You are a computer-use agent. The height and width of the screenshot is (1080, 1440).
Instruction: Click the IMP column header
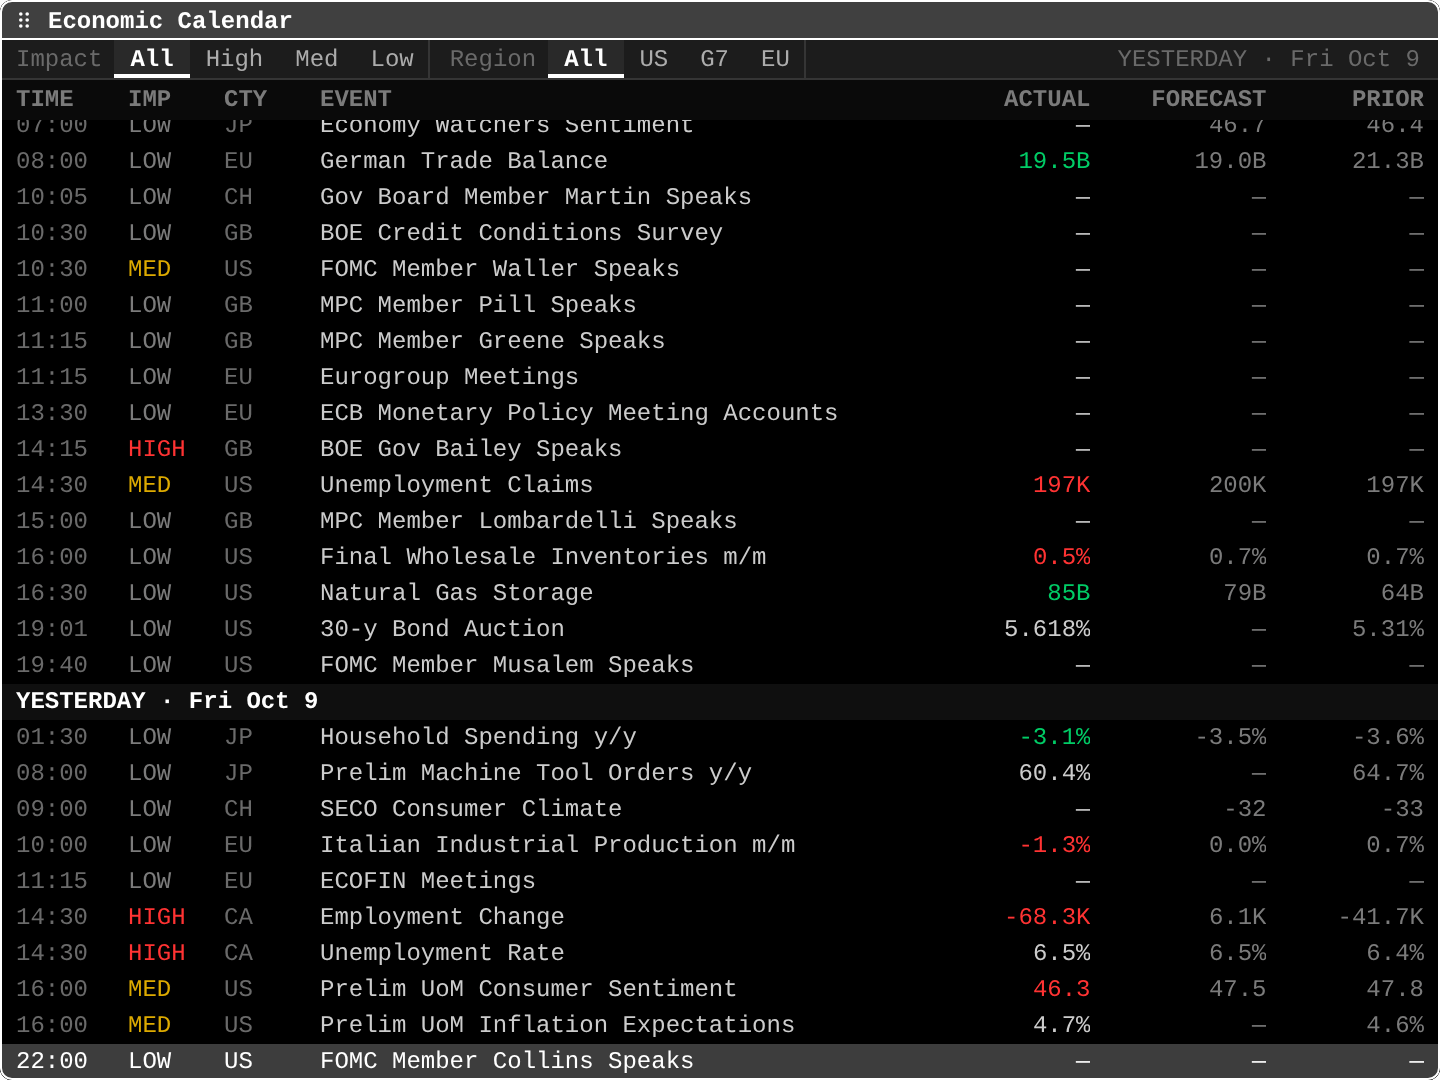149,99
